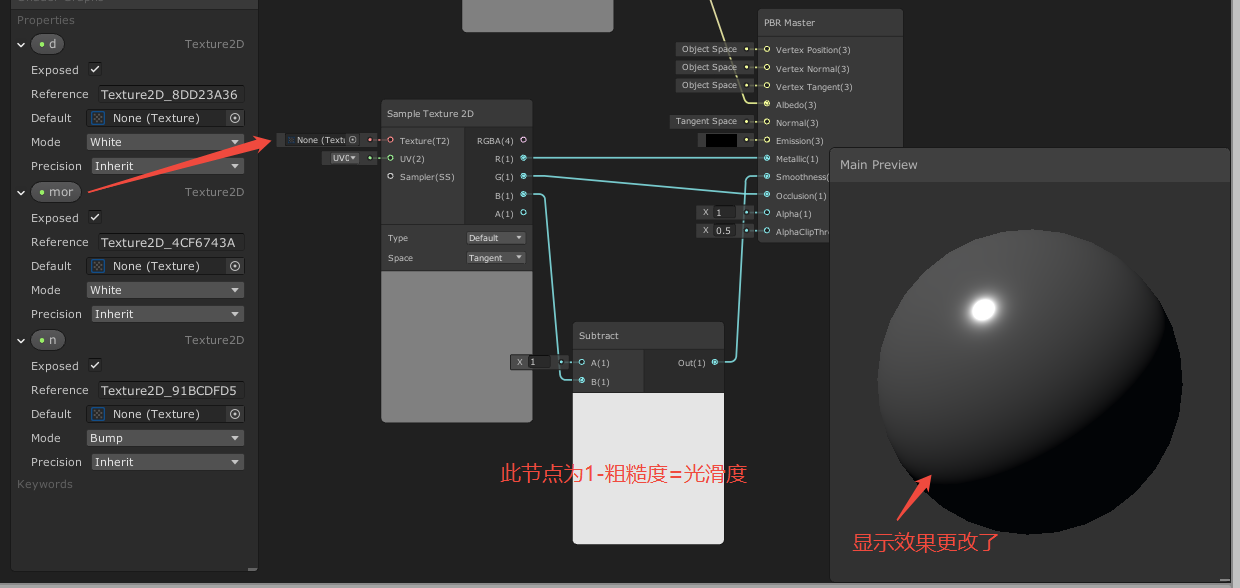Open texture picker on Sample Texture 2D input
Image resolution: width=1240 pixels, height=588 pixels.
pos(352,140)
